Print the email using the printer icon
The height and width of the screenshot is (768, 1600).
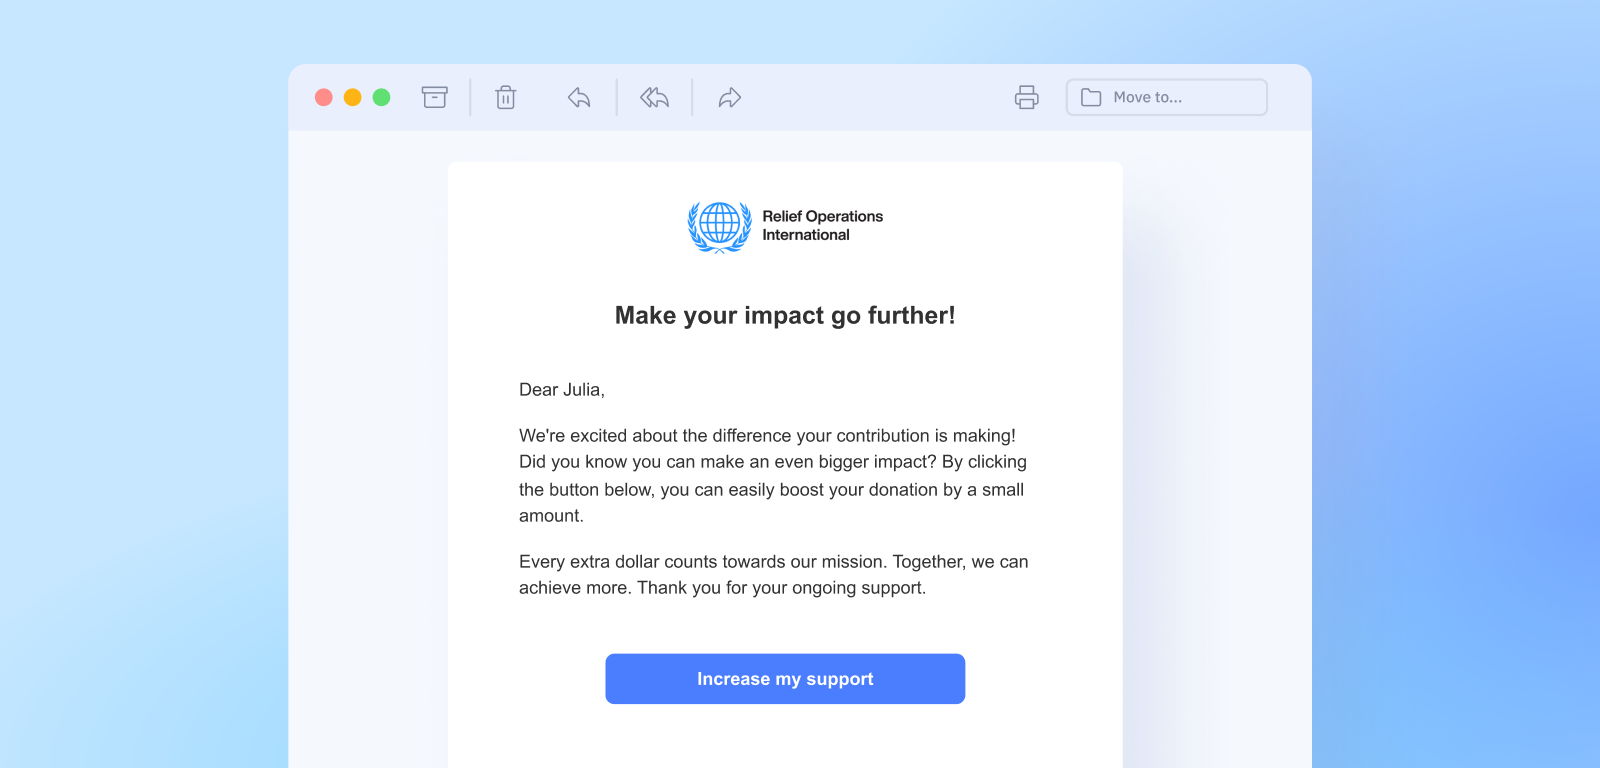click(1027, 97)
